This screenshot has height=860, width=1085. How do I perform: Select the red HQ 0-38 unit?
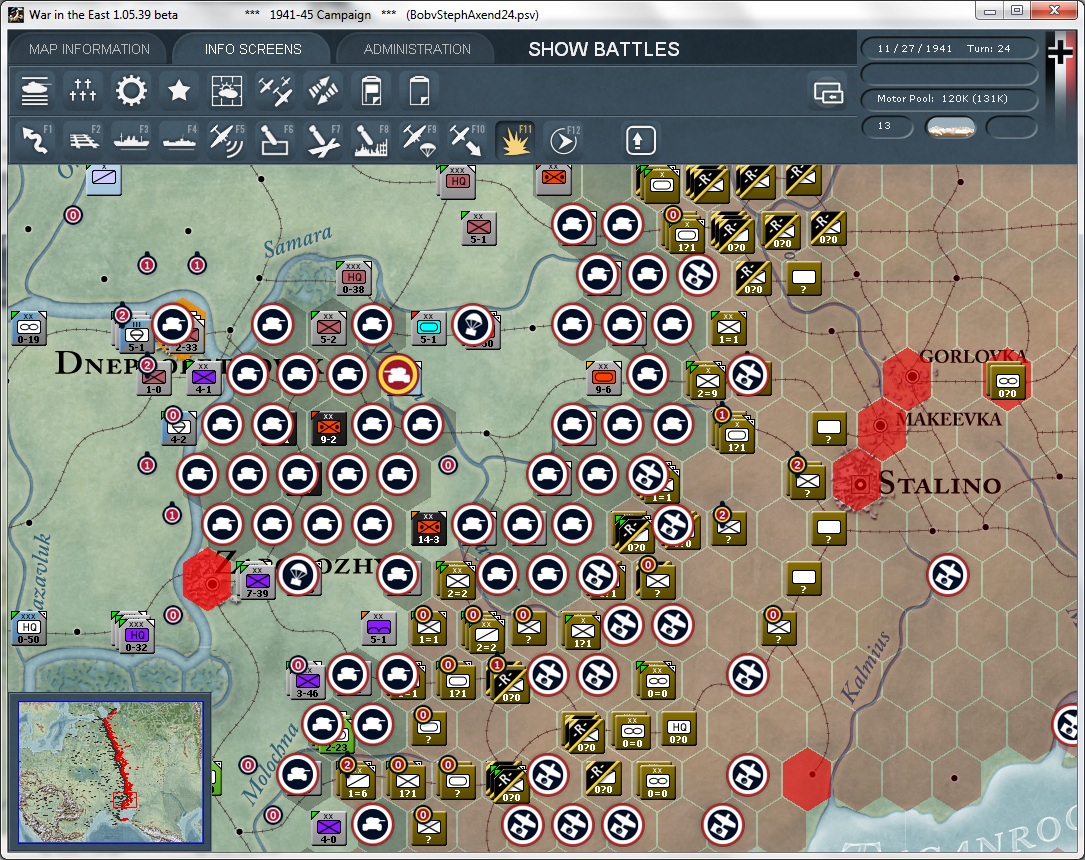pos(354,279)
